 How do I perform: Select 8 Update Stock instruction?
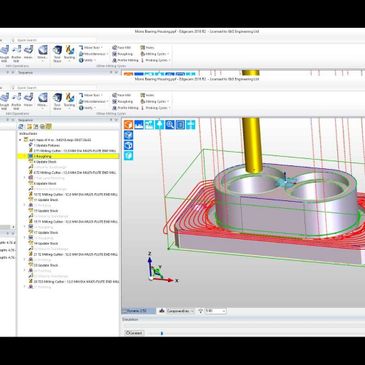tap(43, 183)
